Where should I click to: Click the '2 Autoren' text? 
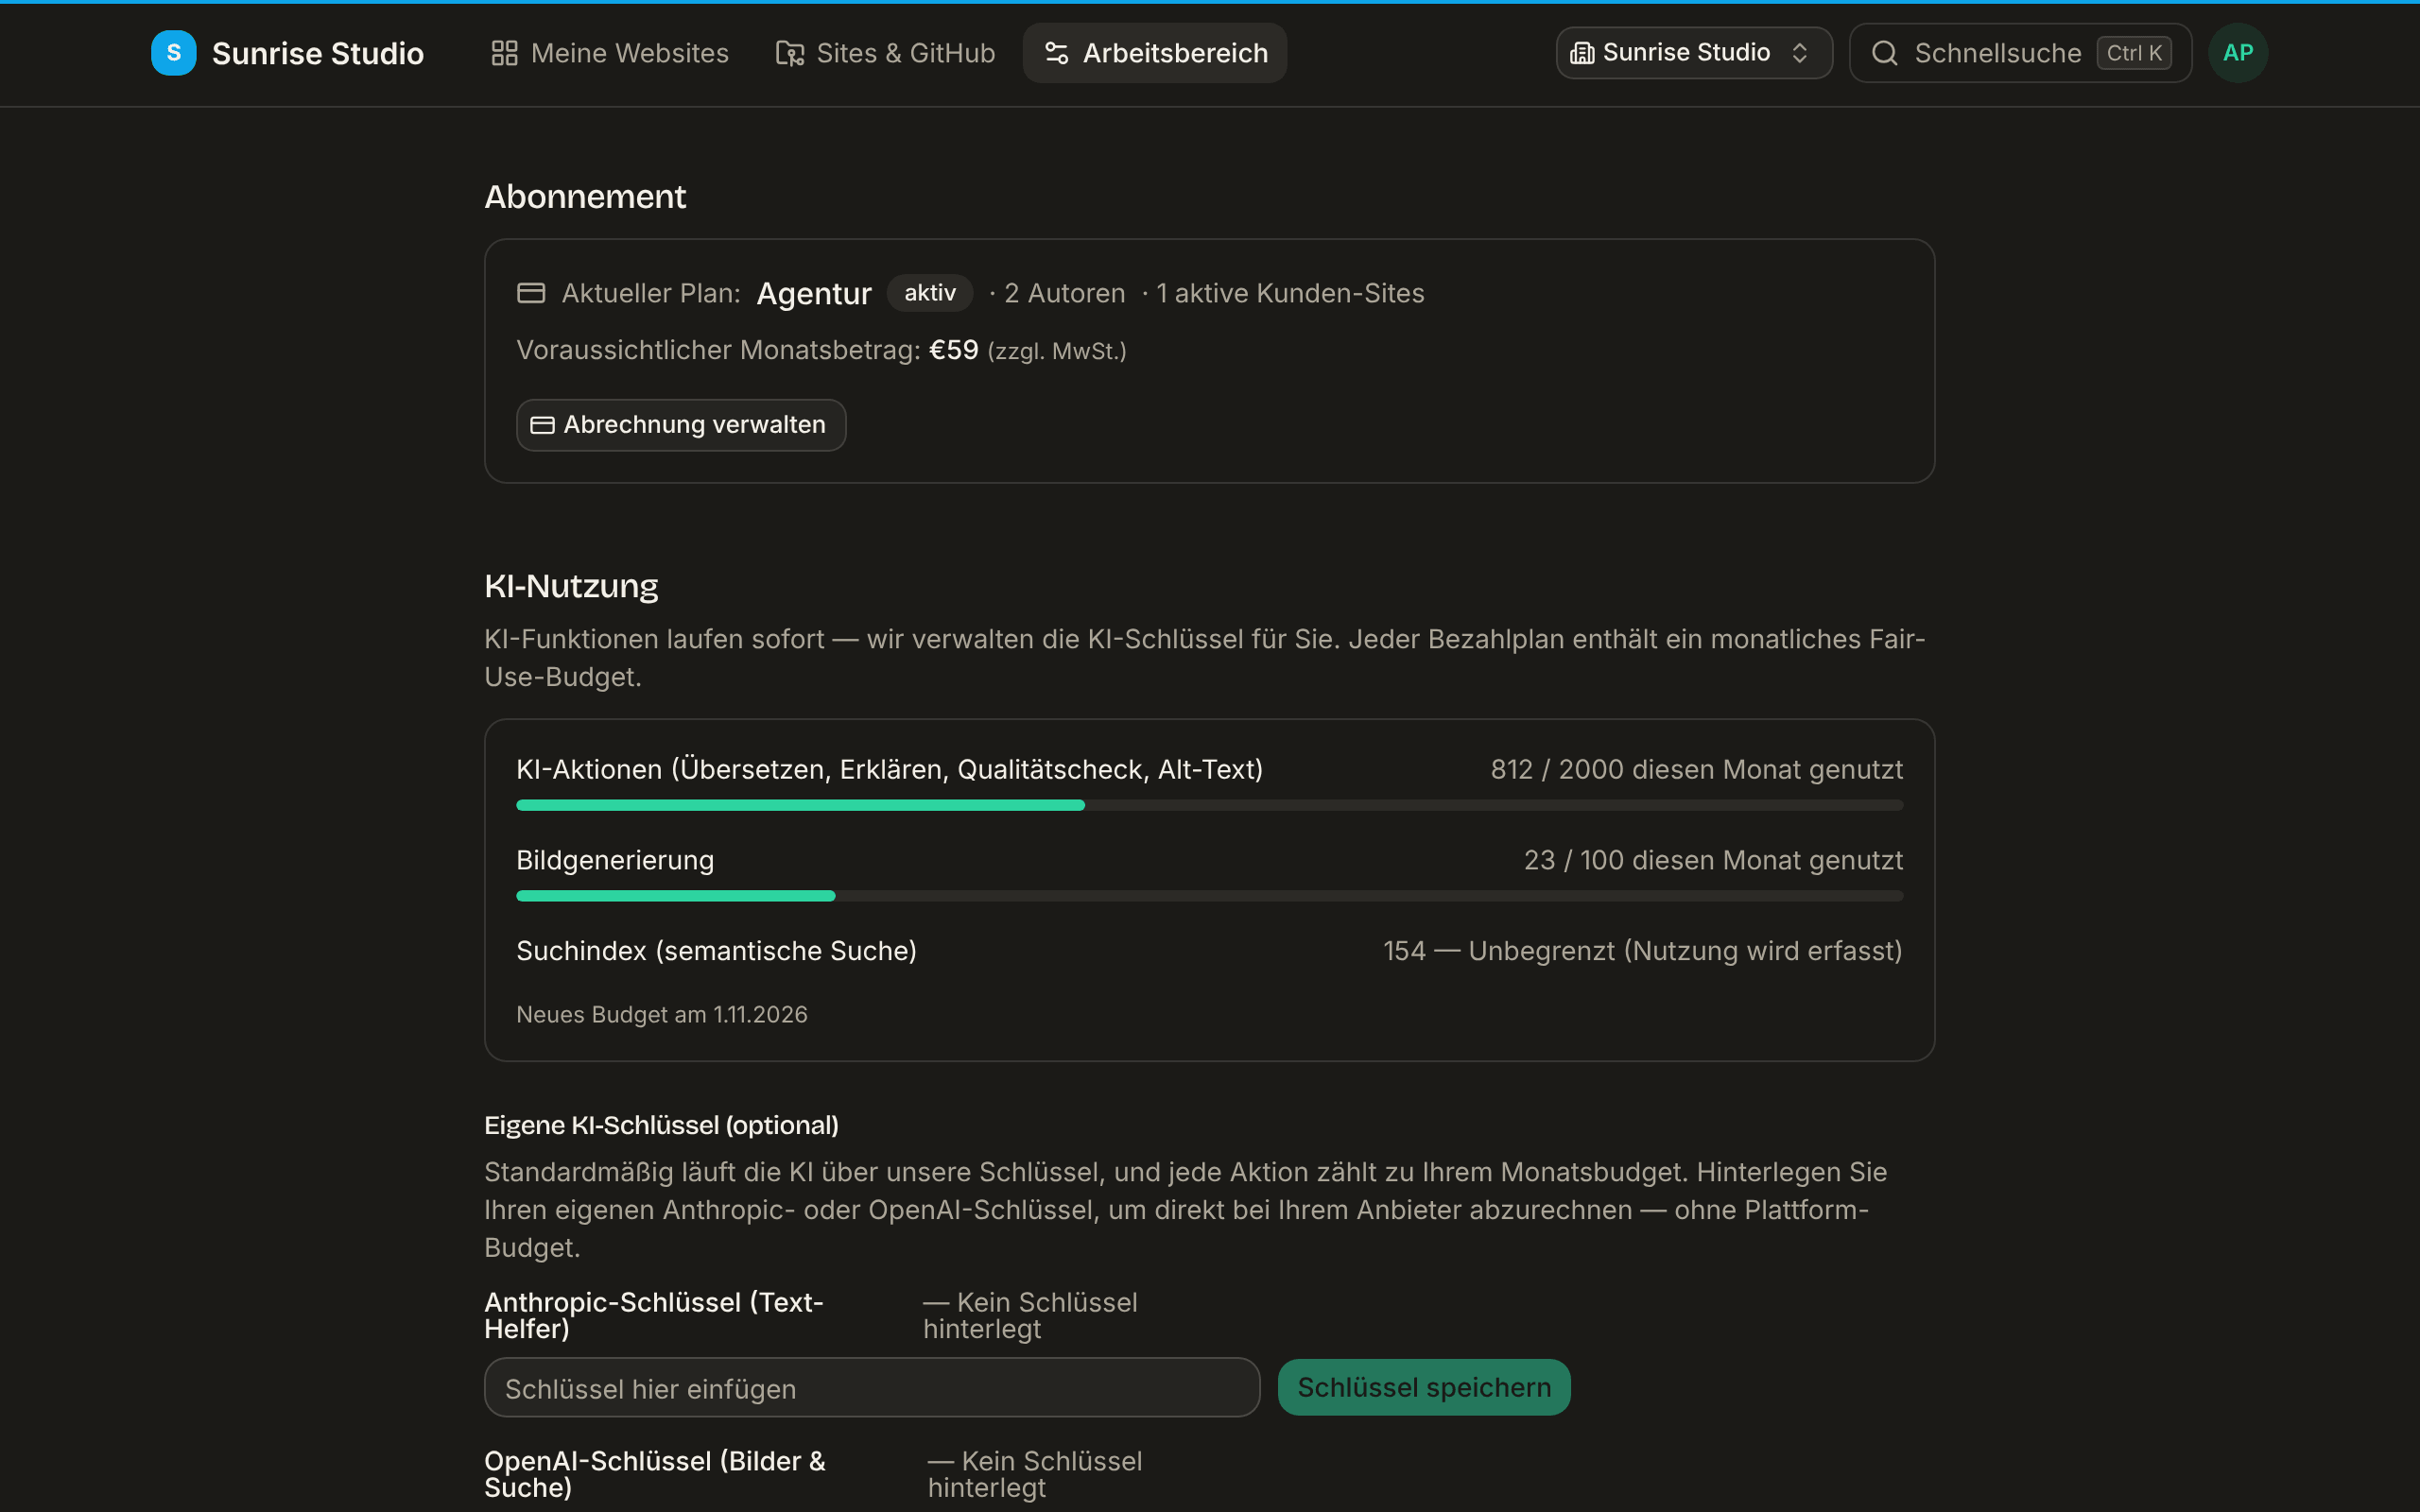1064,293
